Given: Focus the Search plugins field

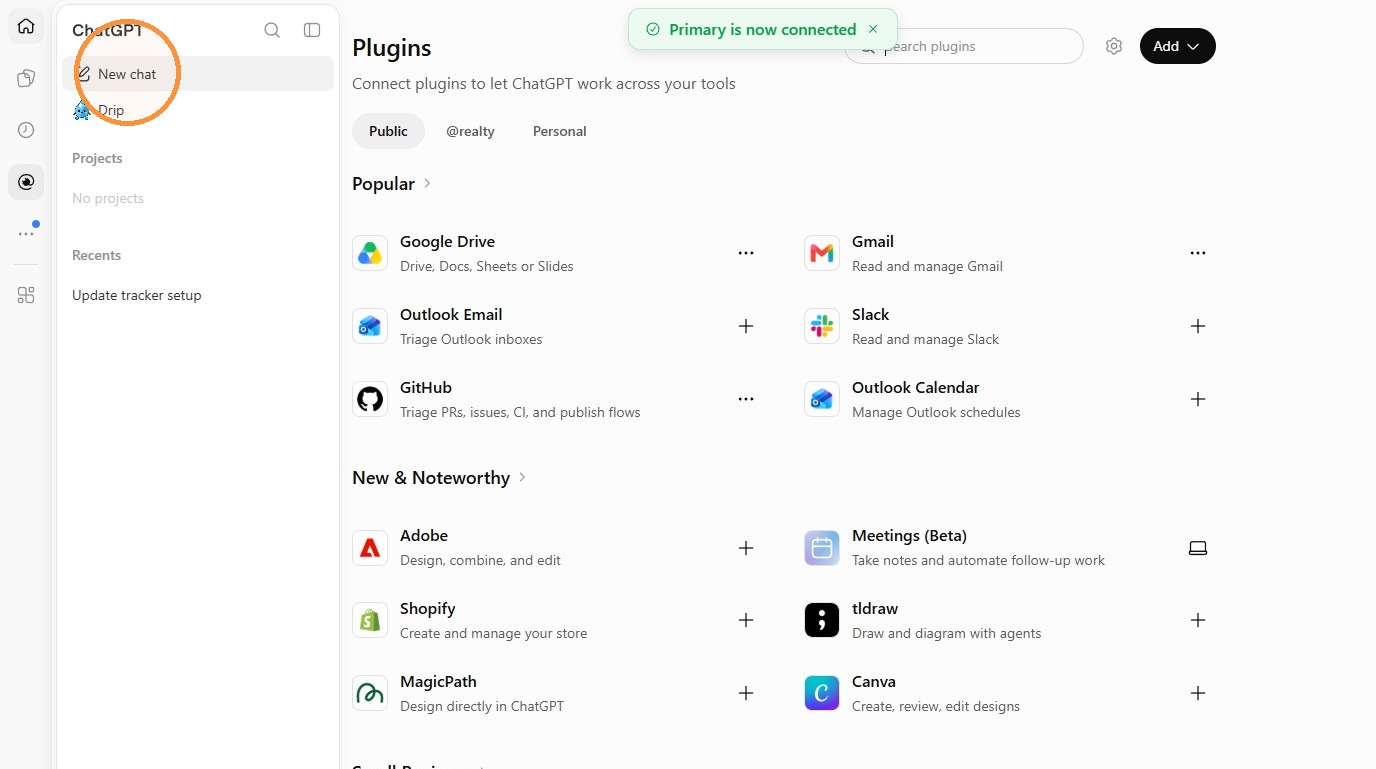Looking at the screenshot, I should 964,46.
